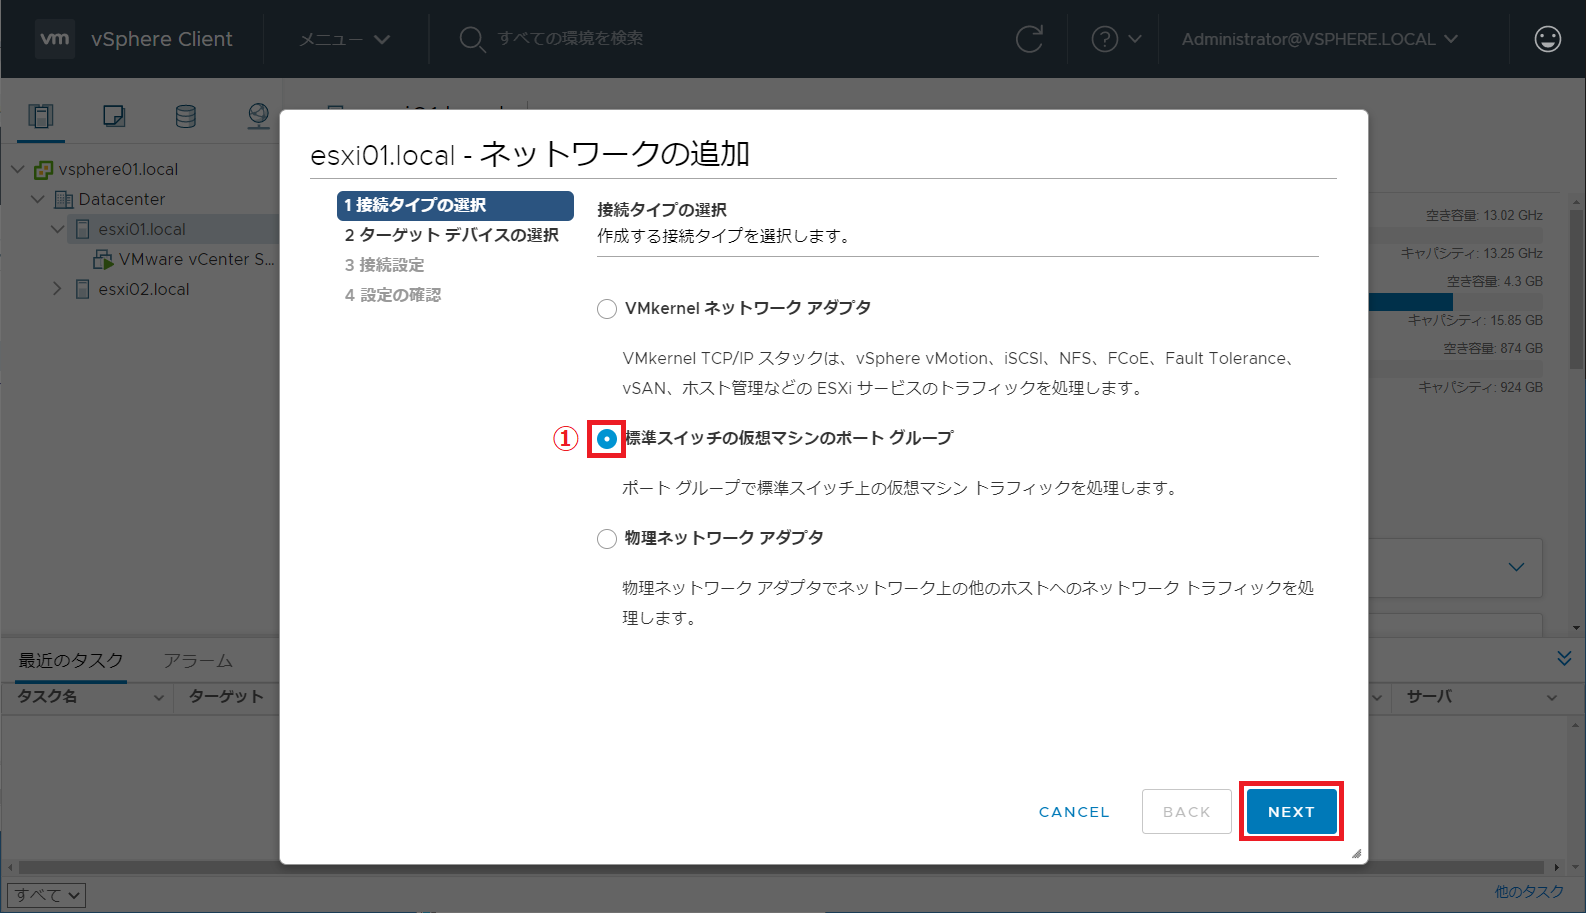The image size is (1586, 913).
Task: Open help dropdown chevron
Action: pos(1135,39)
